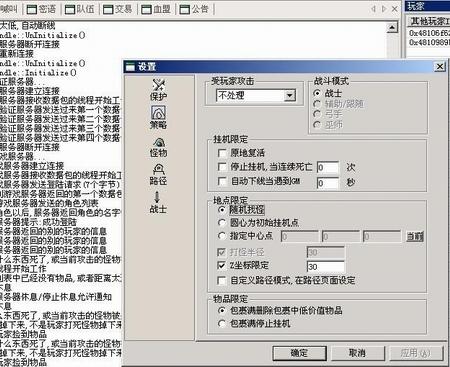Open the 公告 announcement tab
The height and width of the screenshot is (367, 450).
point(194,9)
